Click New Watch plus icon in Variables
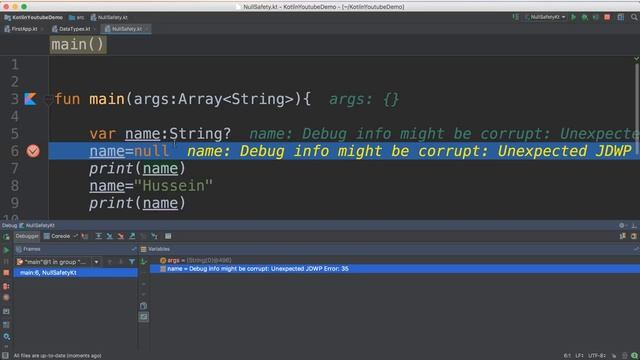Viewport: 640px width, 360px height. [144, 262]
